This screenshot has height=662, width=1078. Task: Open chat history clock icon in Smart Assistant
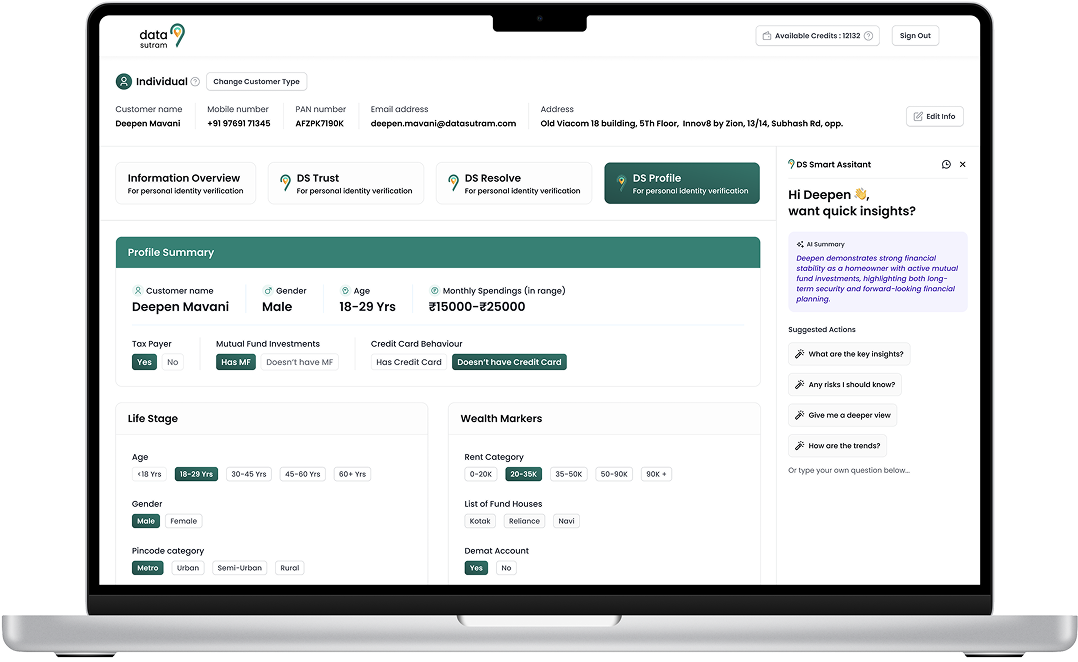(x=946, y=164)
